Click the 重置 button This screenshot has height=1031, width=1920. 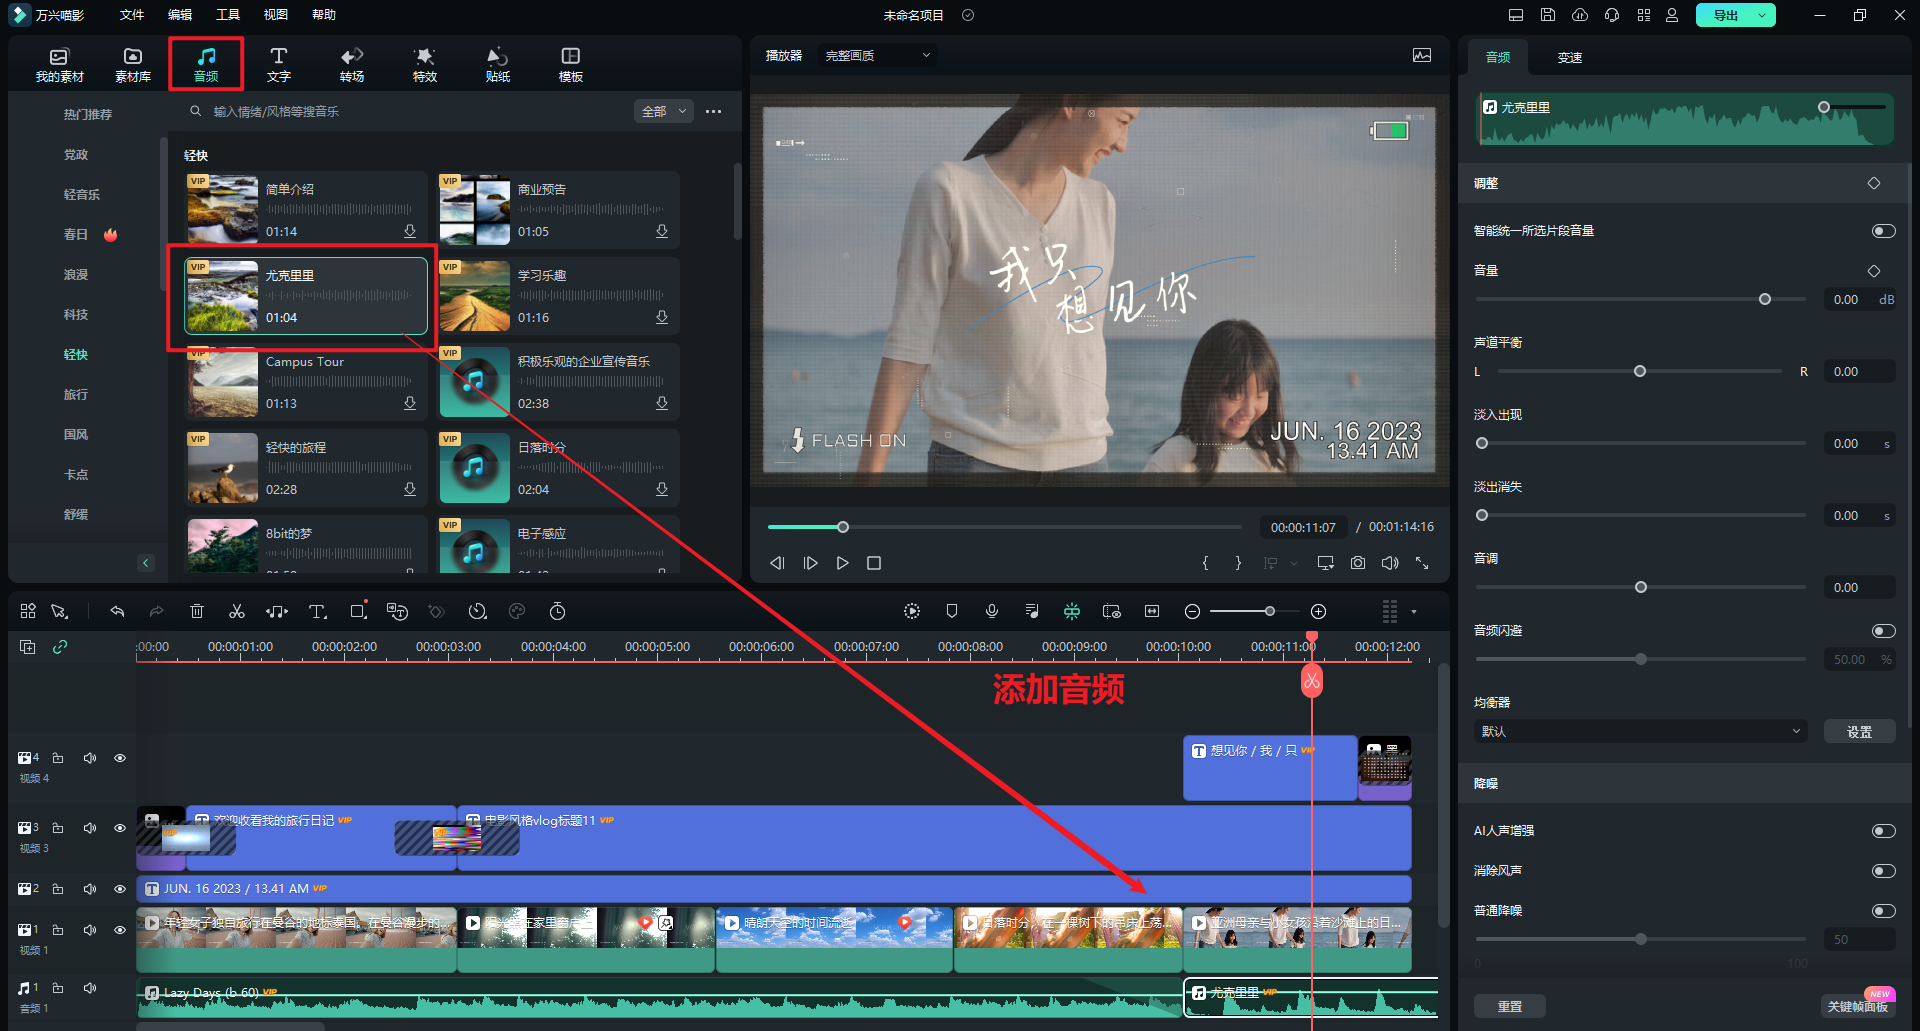click(x=1509, y=1006)
